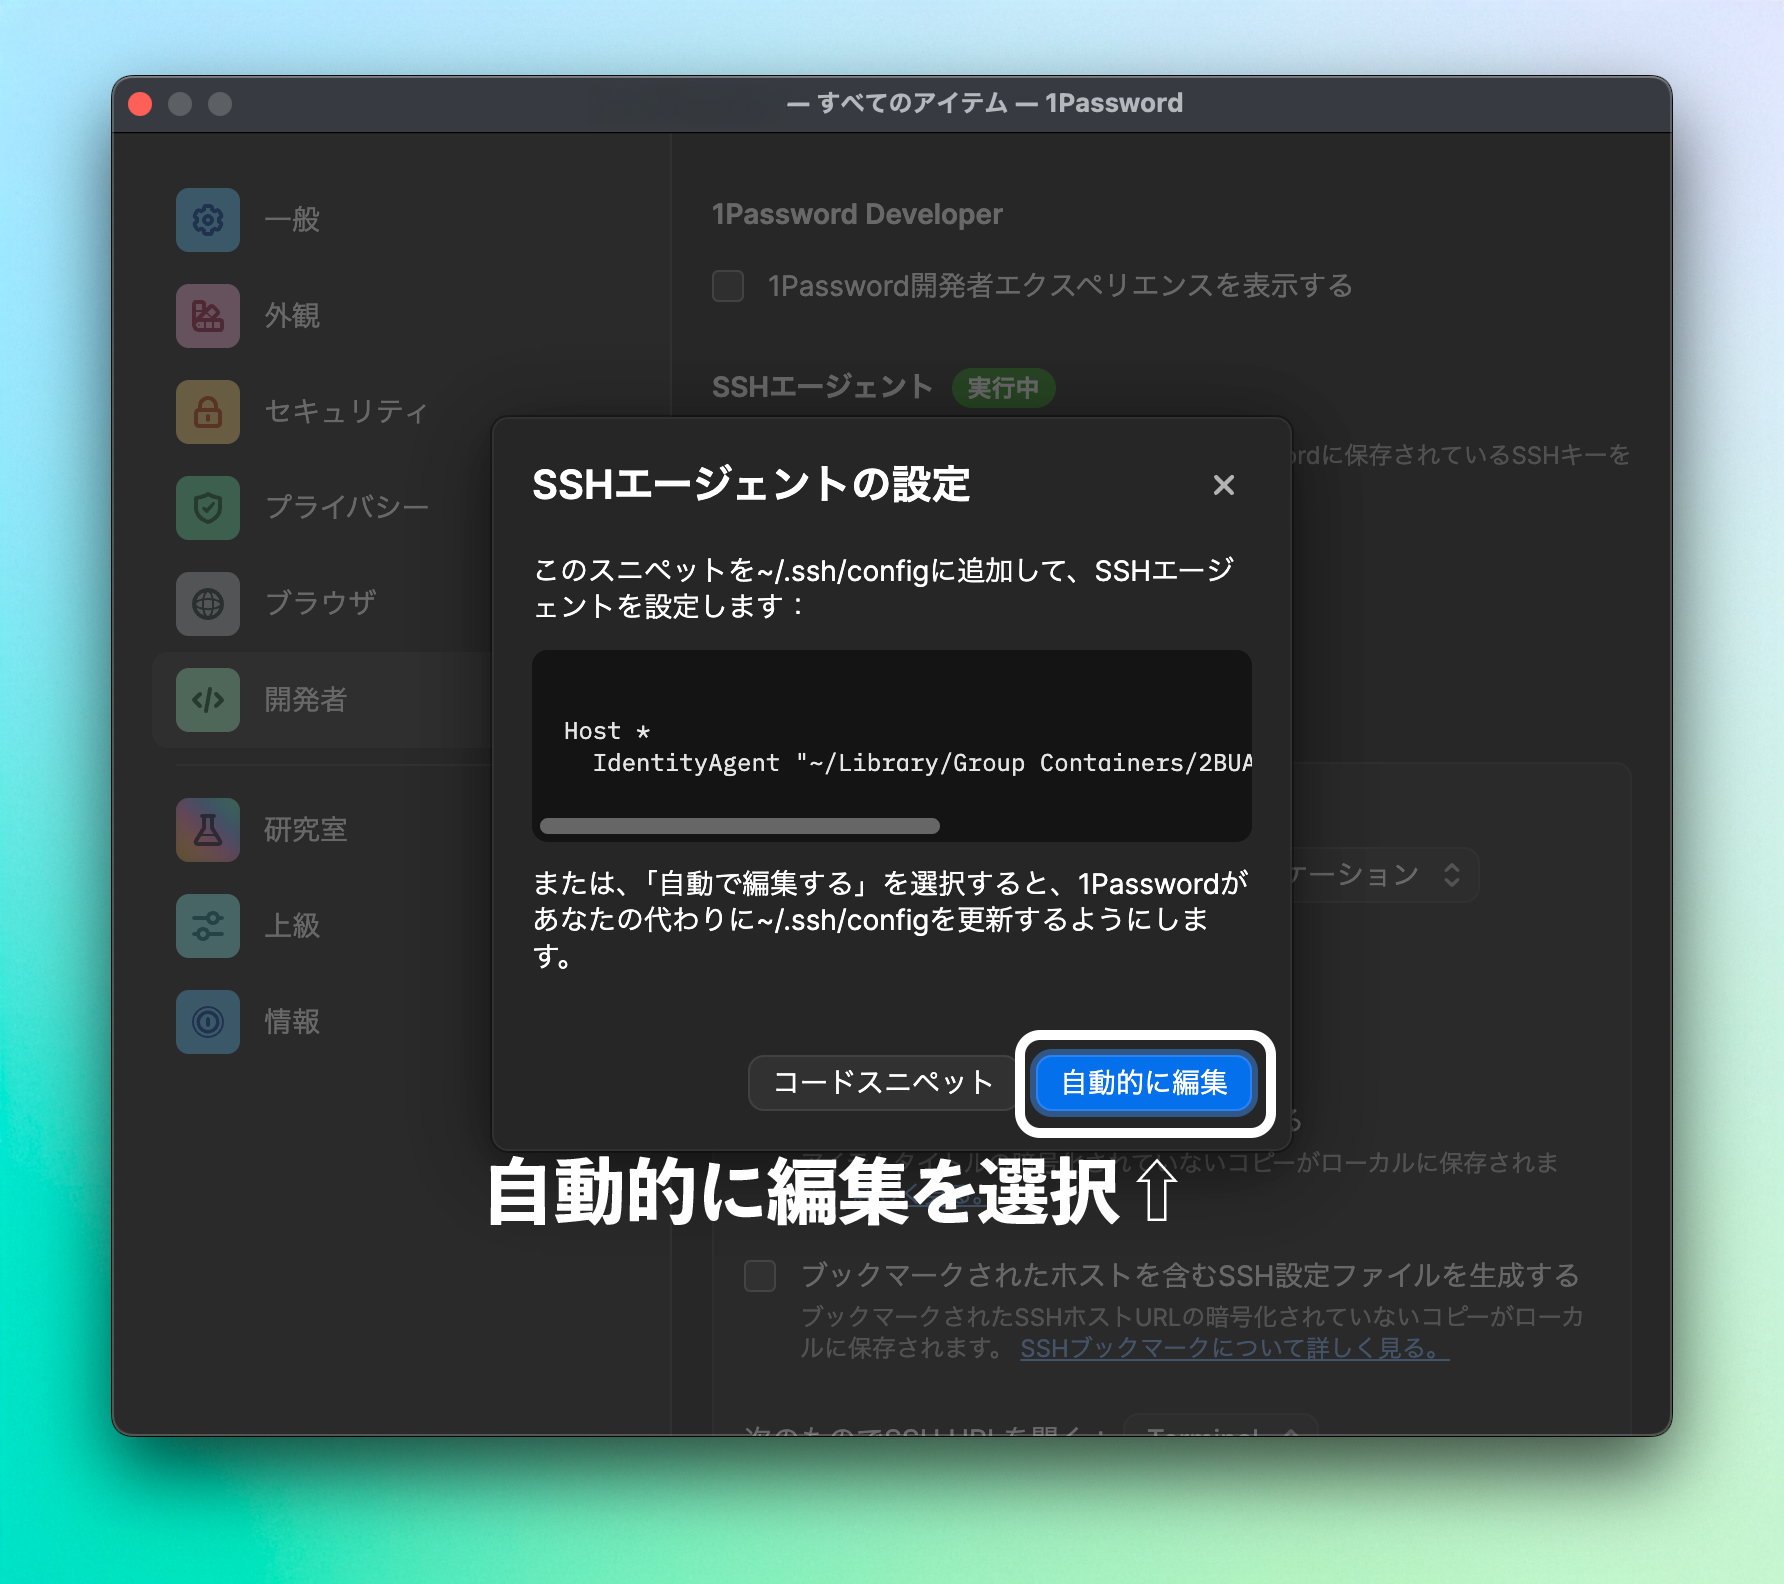Image resolution: width=1784 pixels, height=1584 pixels.
Task: Select the 外観 appearance icon
Action: 207,316
